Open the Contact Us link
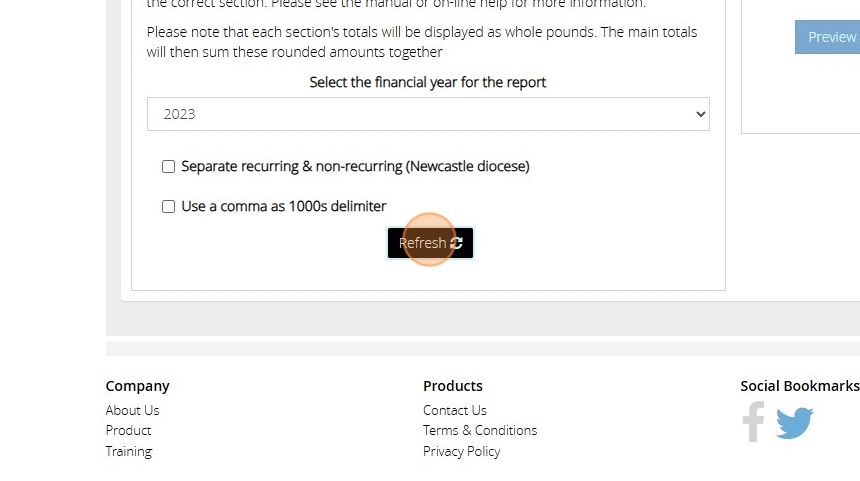Screen dimensions: 860x481 point(454,410)
